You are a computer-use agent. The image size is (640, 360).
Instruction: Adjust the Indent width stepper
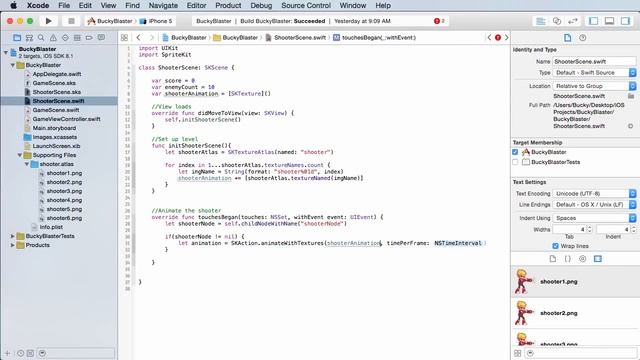click(633, 229)
